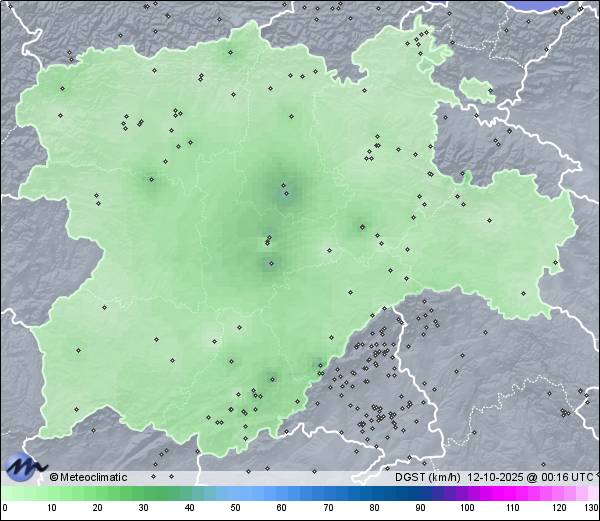
Task: Pick the light pink swatch above 120
Action: (x=559, y=493)
